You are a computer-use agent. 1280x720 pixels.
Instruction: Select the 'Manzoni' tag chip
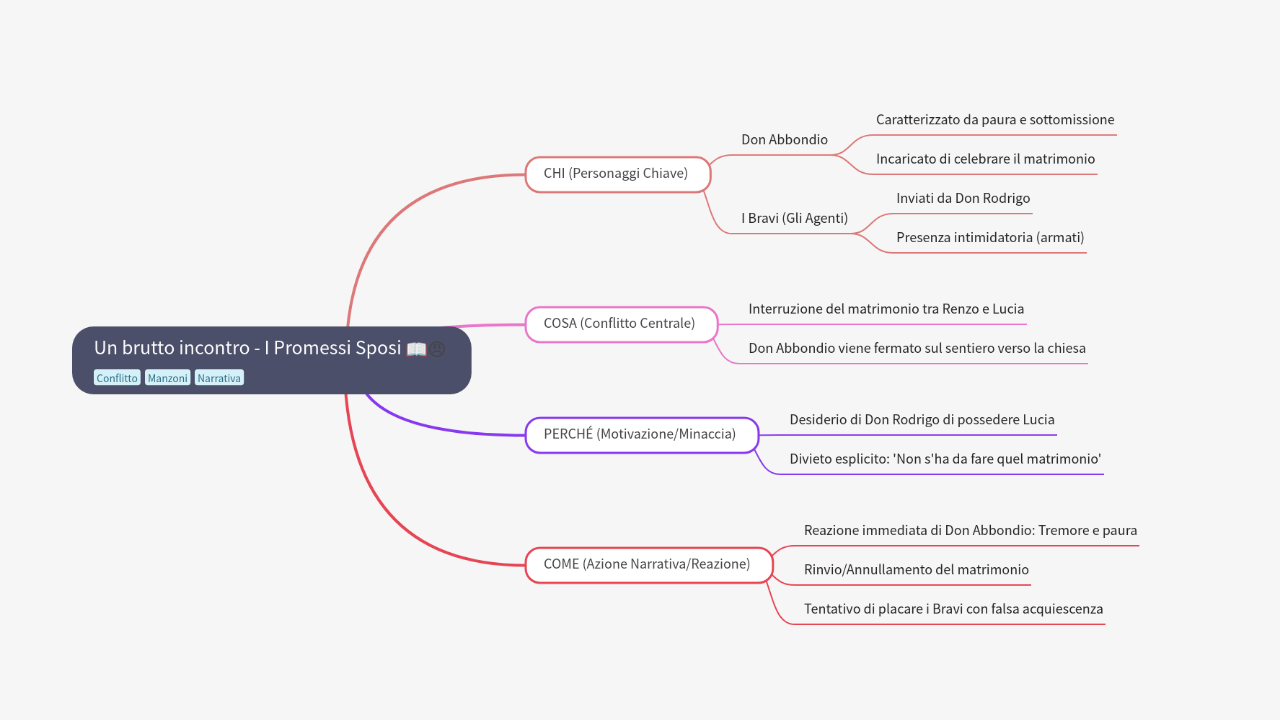click(x=167, y=377)
